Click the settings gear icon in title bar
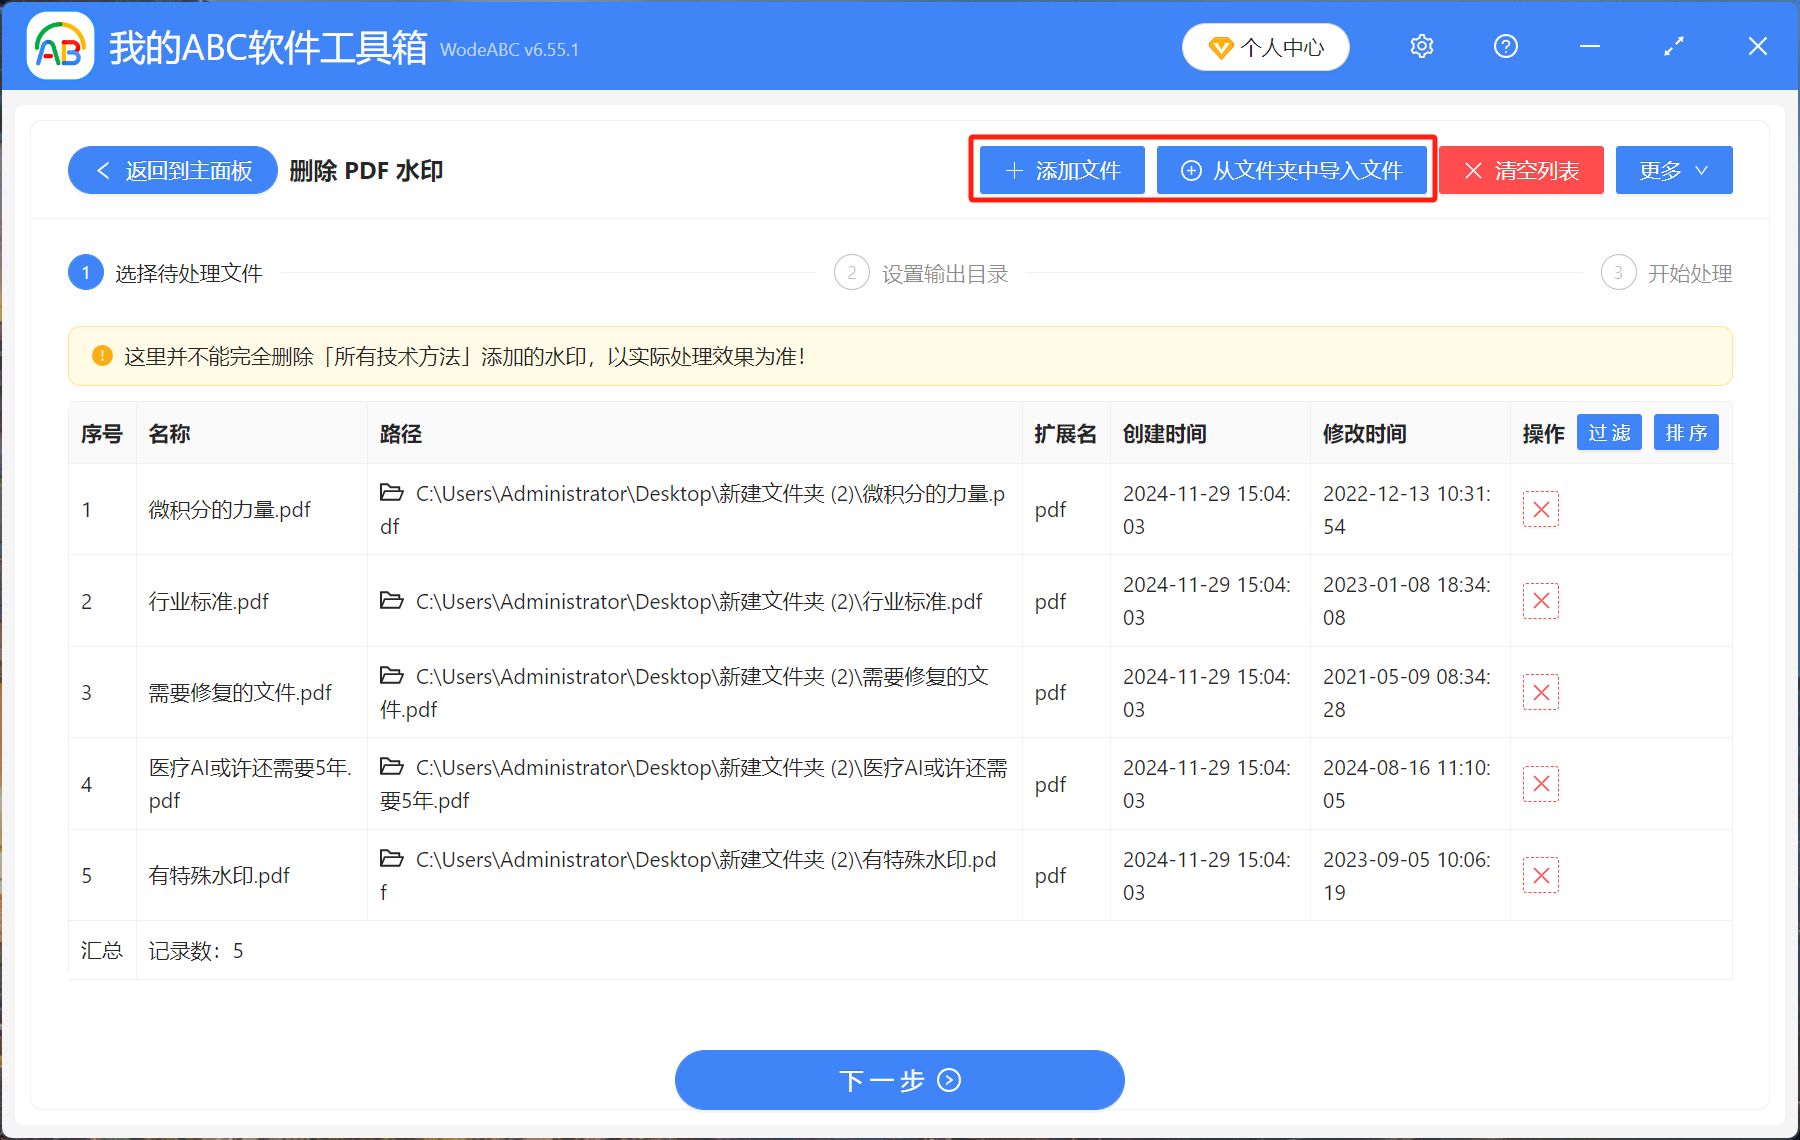This screenshot has width=1800, height=1140. 1421,47
